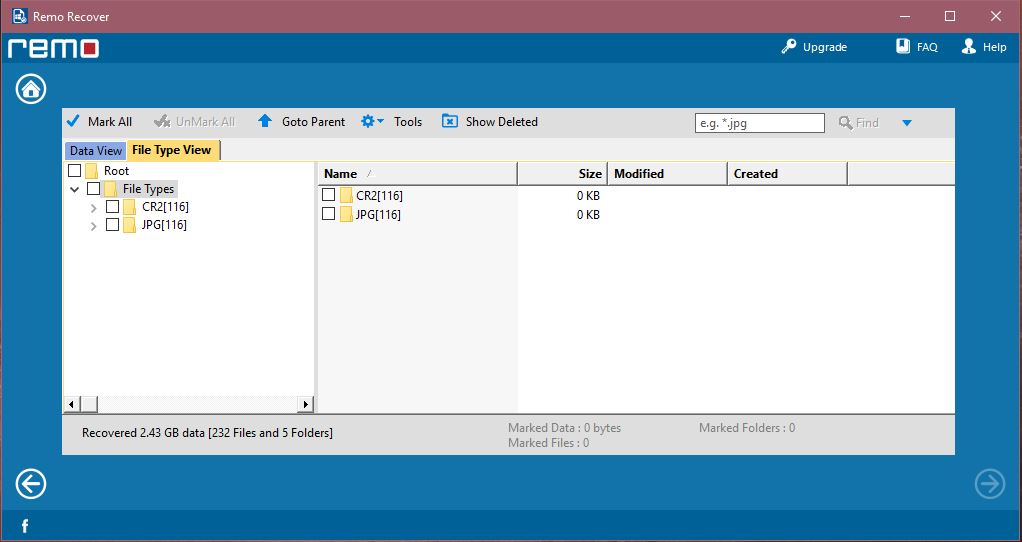Image resolution: width=1022 pixels, height=542 pixels.
Task: Expand the CR2[116] tree node
Action: click(93, 207)
